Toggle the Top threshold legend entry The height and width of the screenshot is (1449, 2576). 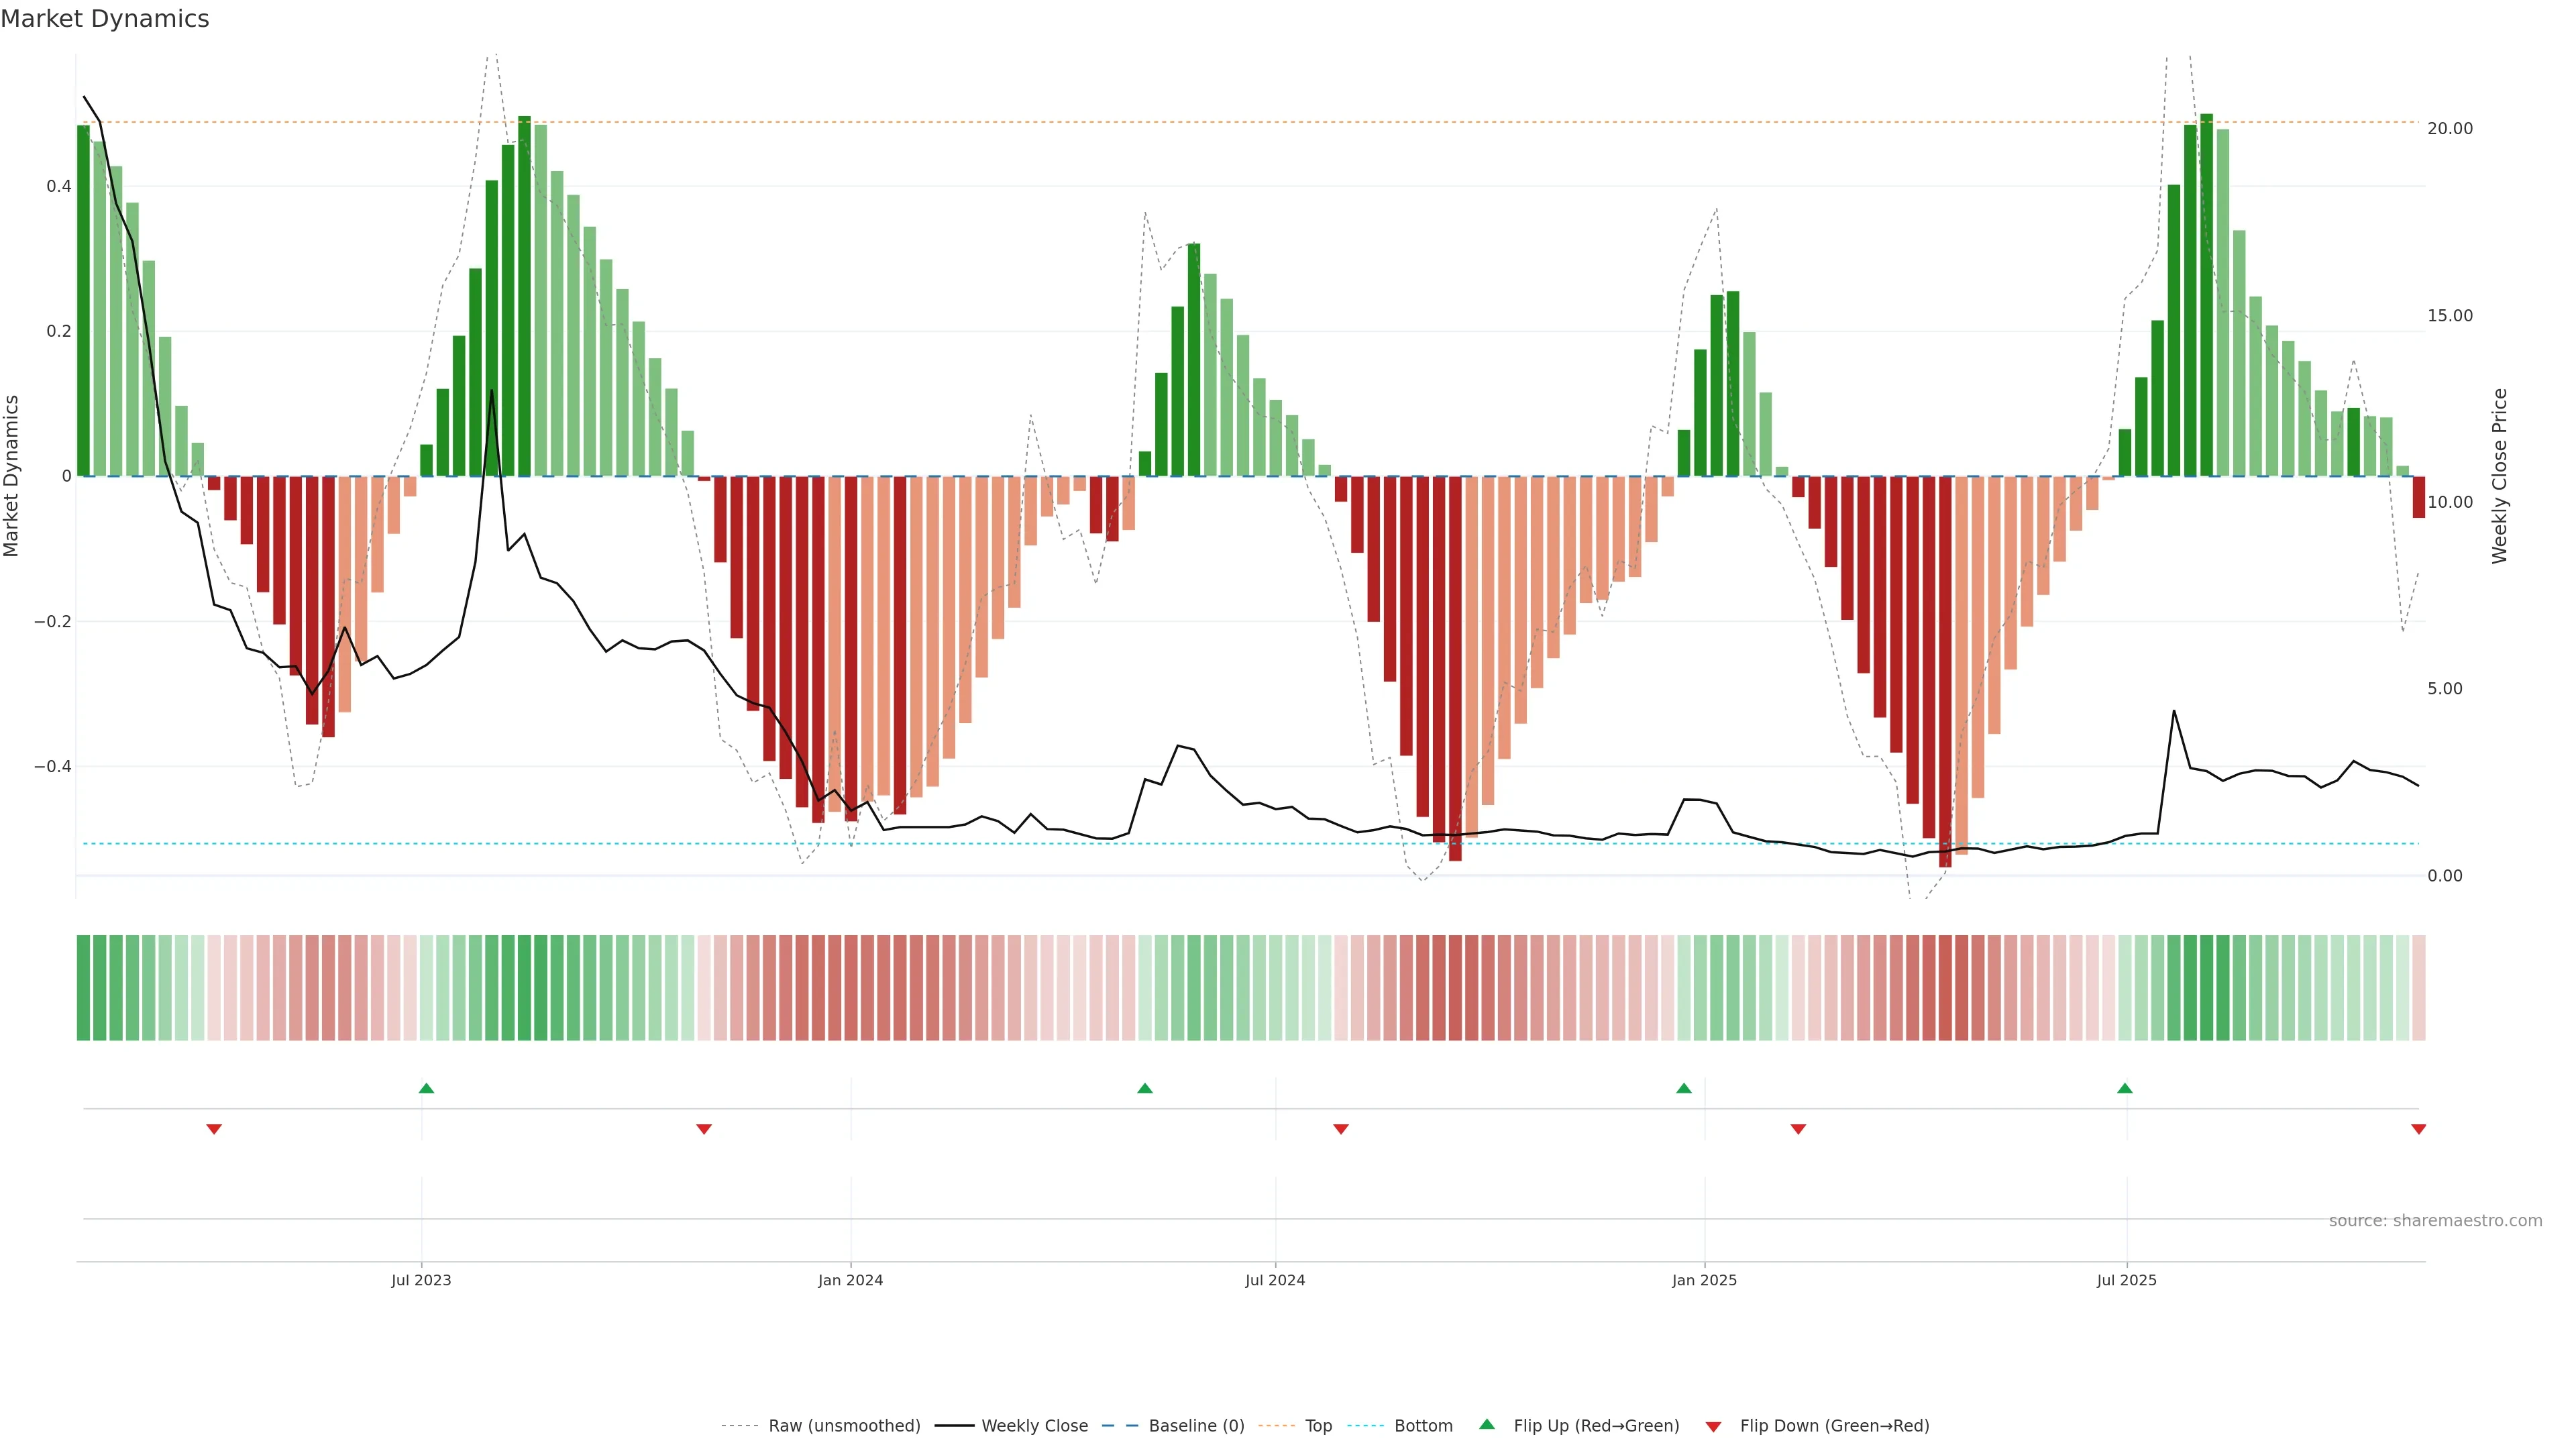click(x=1318, y=1426)
